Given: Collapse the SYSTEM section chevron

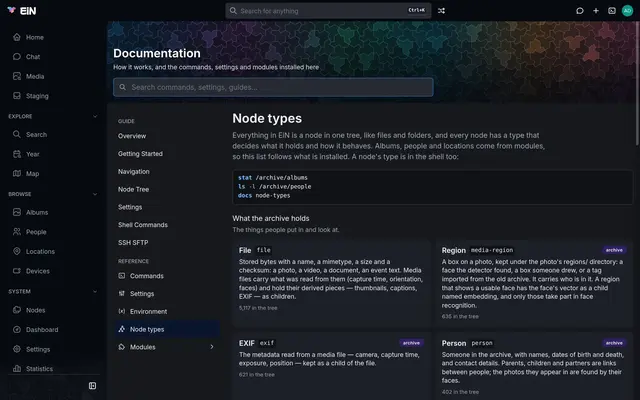Looking at the screenshot, I should click(x=95, y=291).
